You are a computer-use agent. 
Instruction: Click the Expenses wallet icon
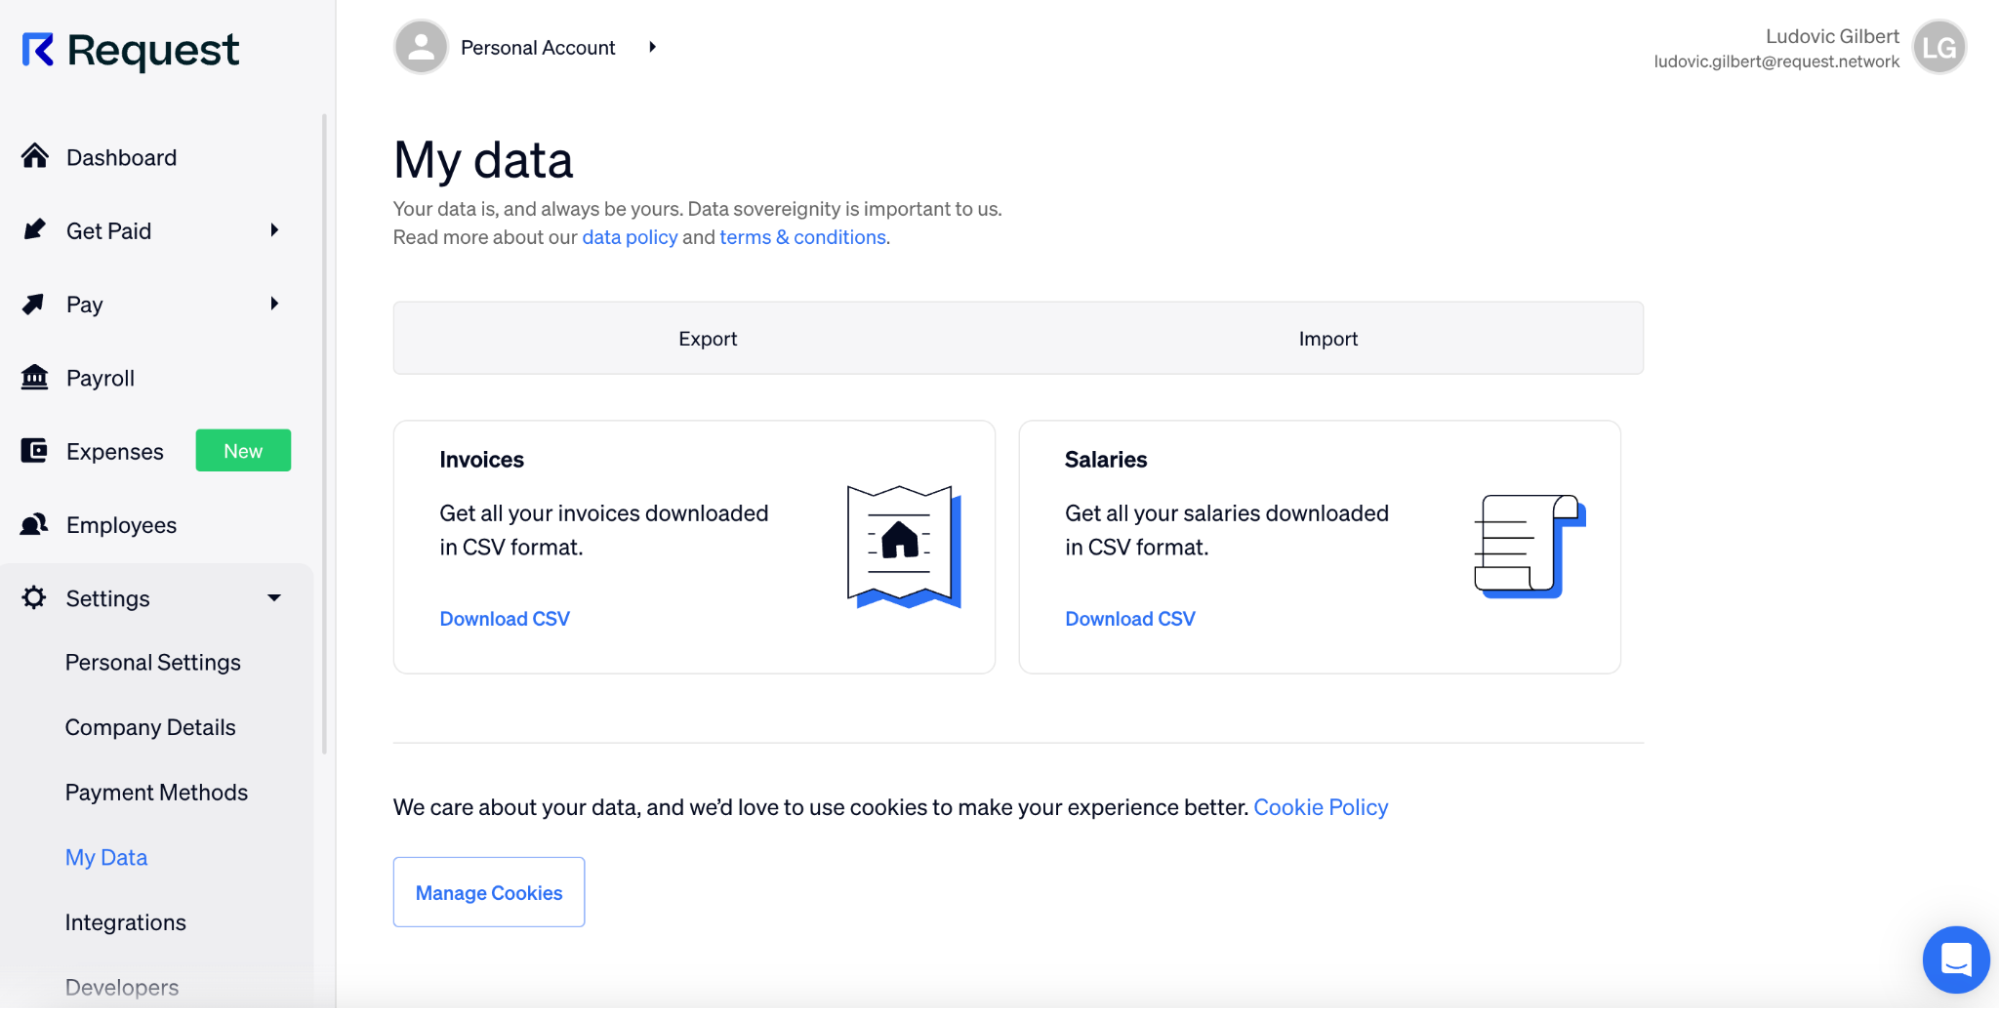(x=34, y=451)
